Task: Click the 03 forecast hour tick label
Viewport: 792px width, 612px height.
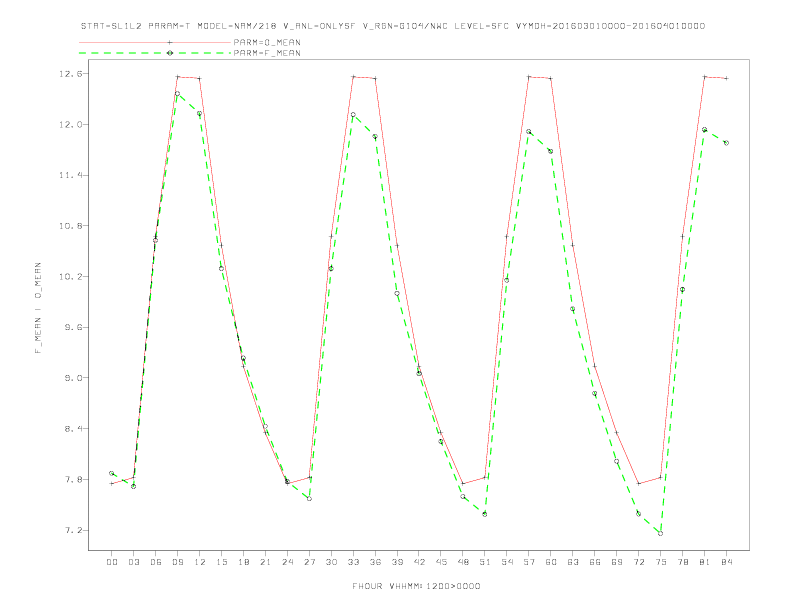Action: click(133, 562)
